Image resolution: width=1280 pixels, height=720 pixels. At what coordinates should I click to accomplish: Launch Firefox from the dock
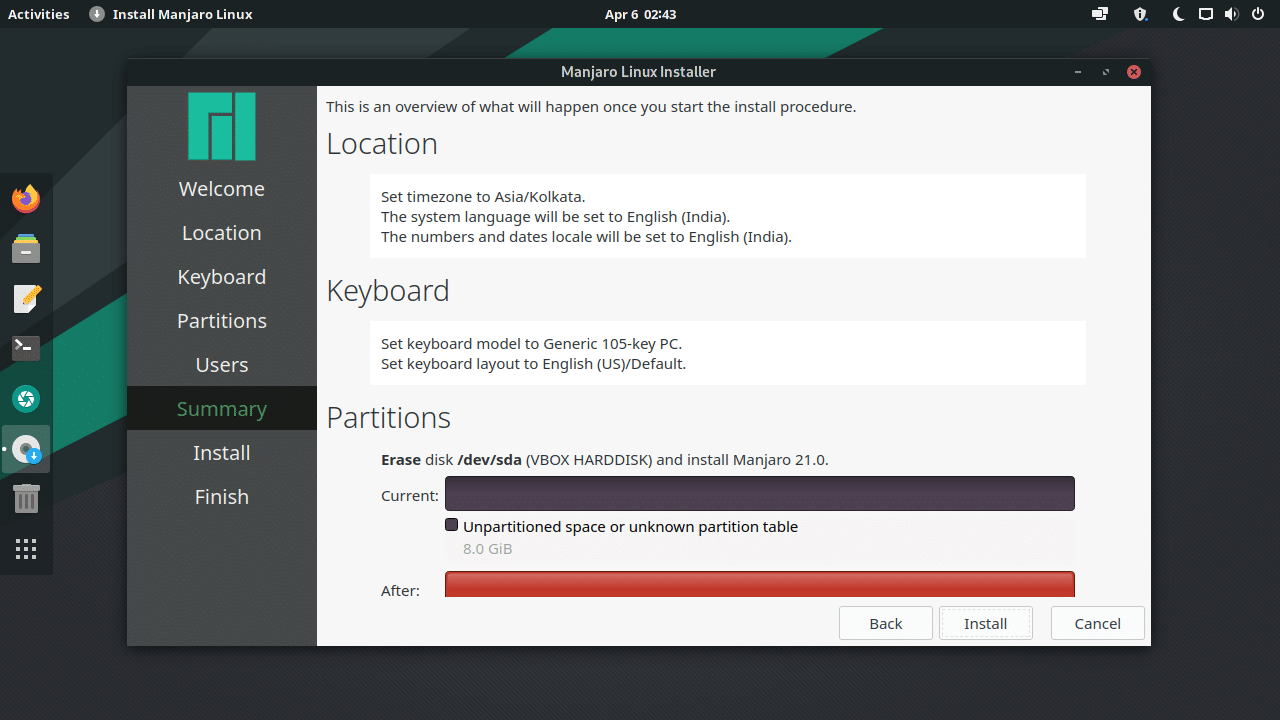click(x=26, y=198)
